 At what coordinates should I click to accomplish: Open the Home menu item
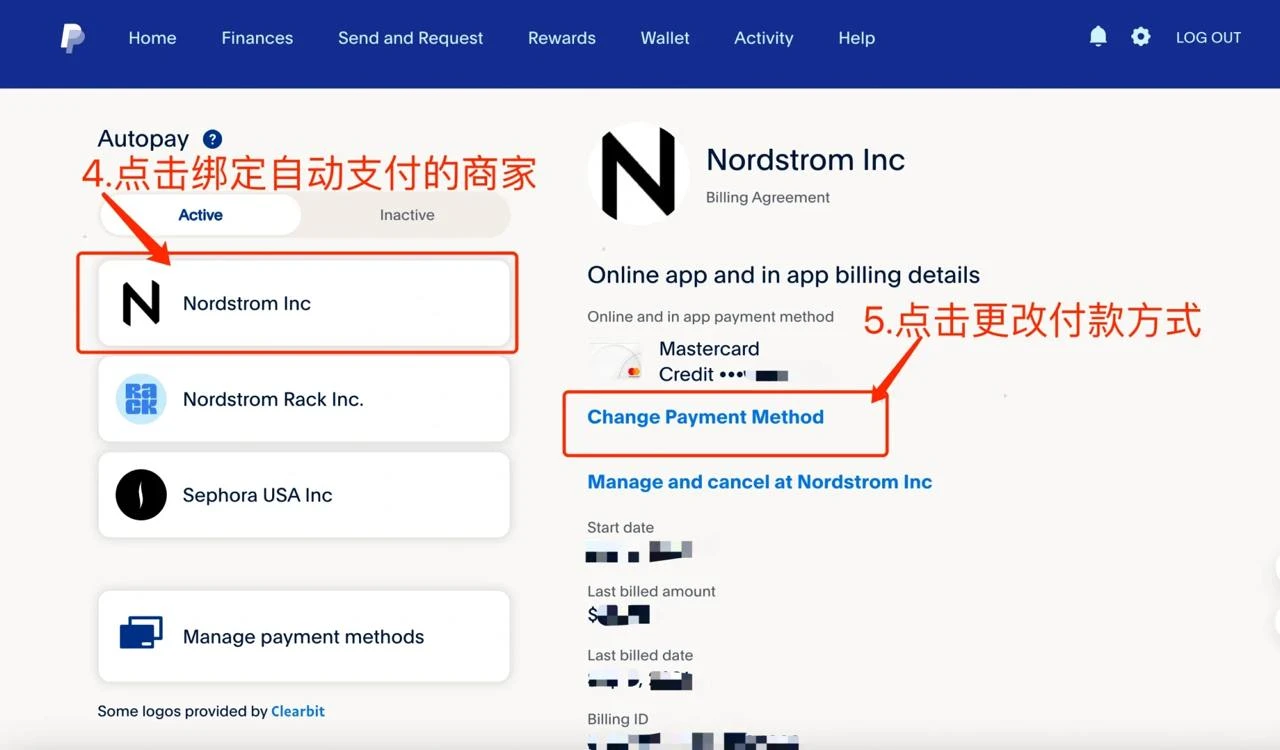point(152,38)
